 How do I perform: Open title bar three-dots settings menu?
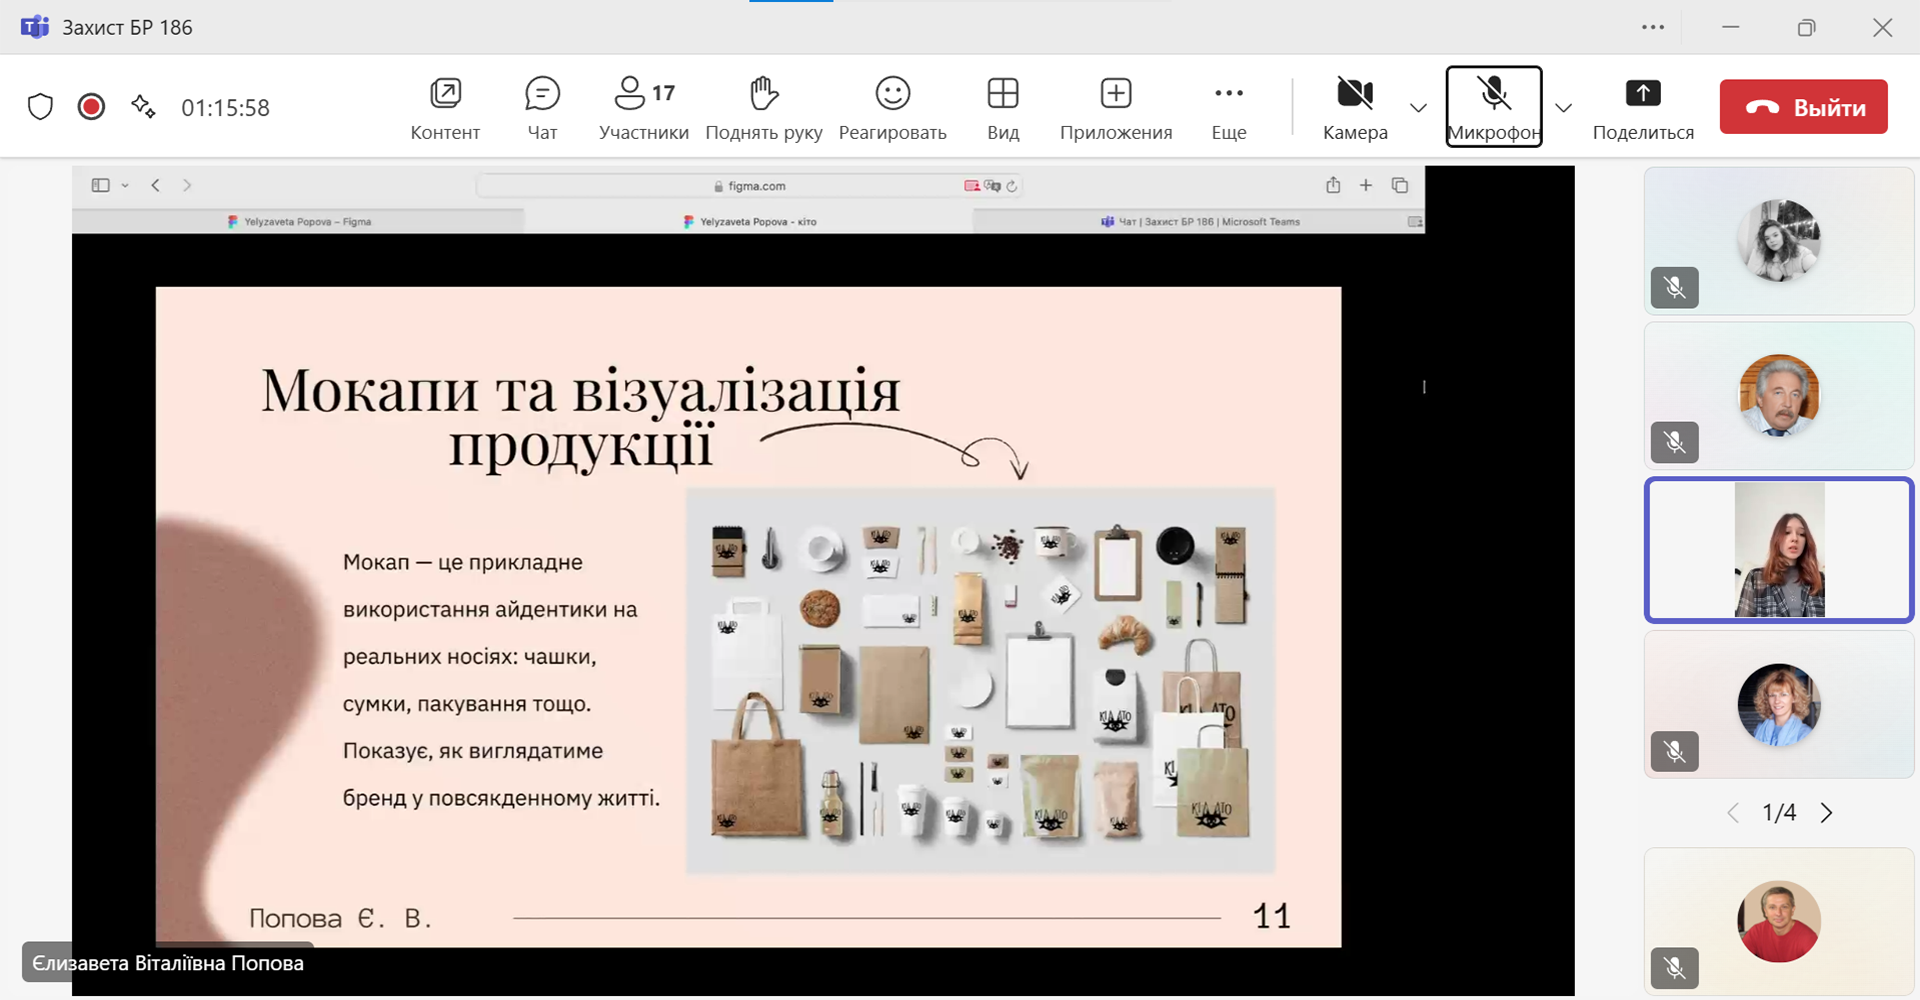point(1653,27)
